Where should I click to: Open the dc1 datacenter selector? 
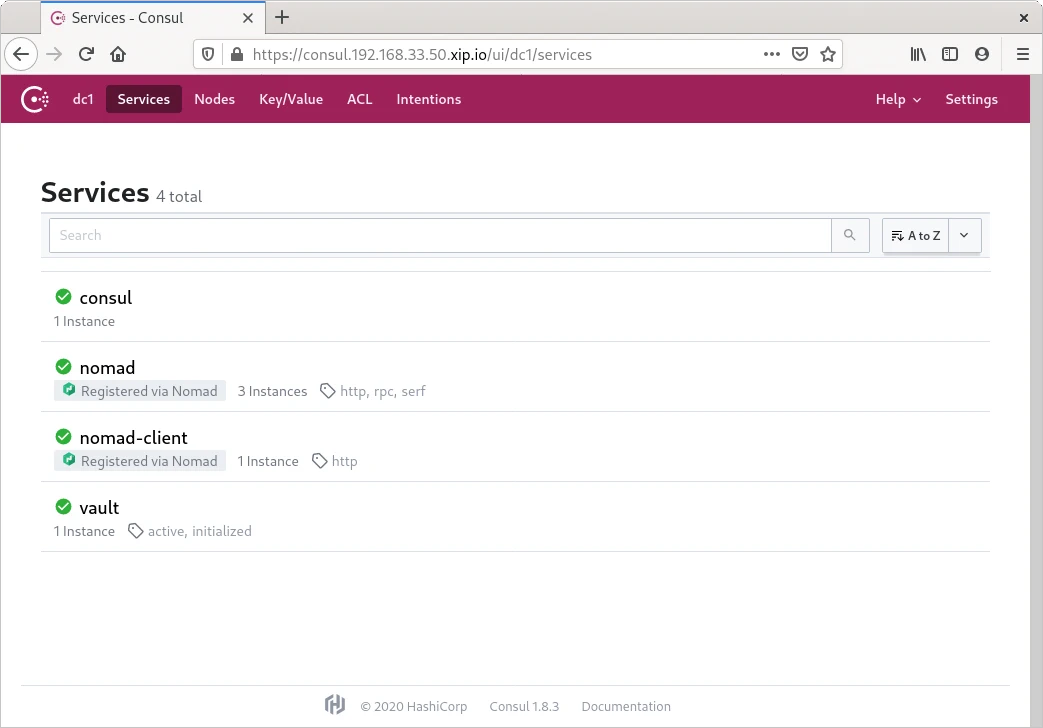(x=83, y=99)
